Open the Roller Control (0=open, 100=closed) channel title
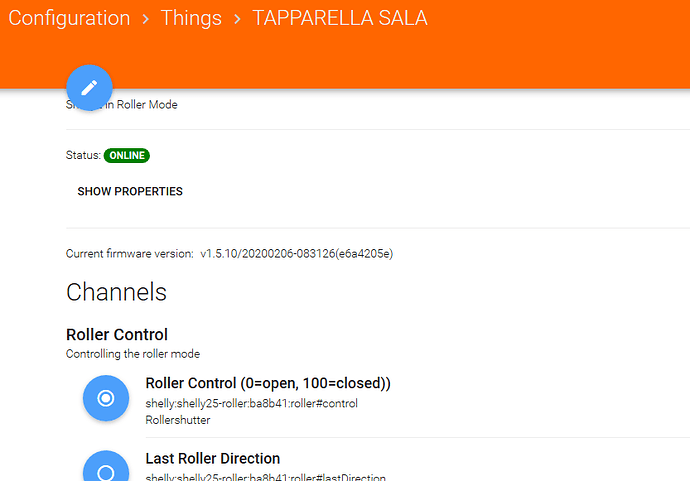 pyautogui.click(x=267, y=383)
